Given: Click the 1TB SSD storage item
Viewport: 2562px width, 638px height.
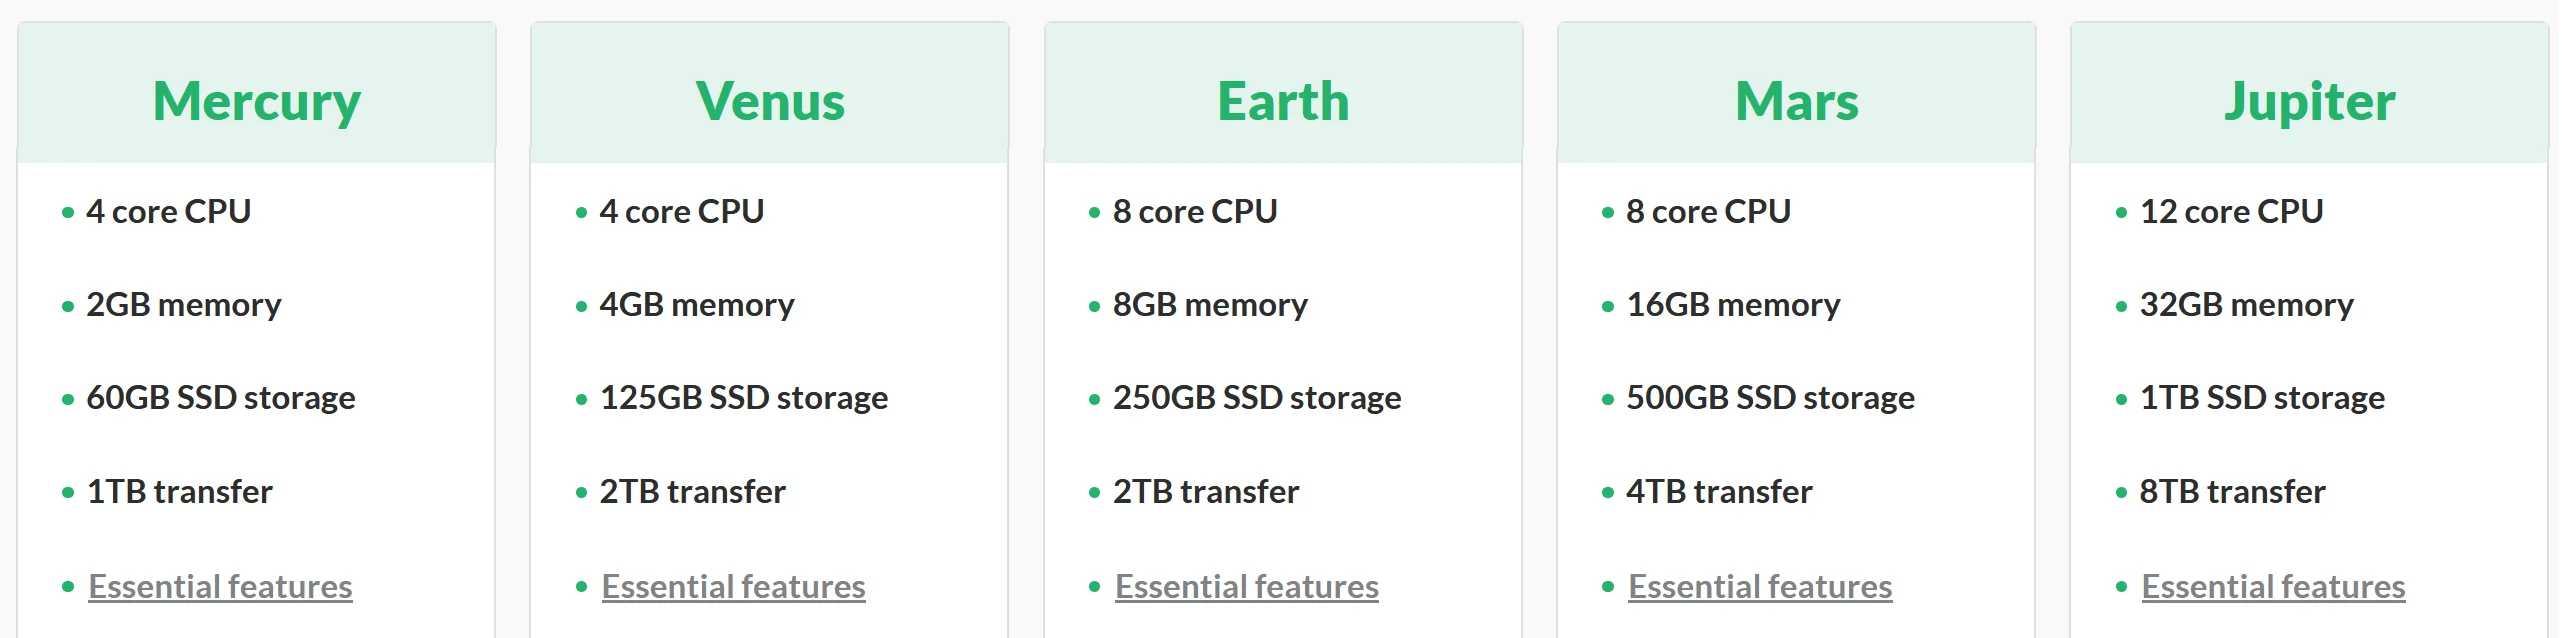Looking at the screenshot, I should tap(2262, 398).
